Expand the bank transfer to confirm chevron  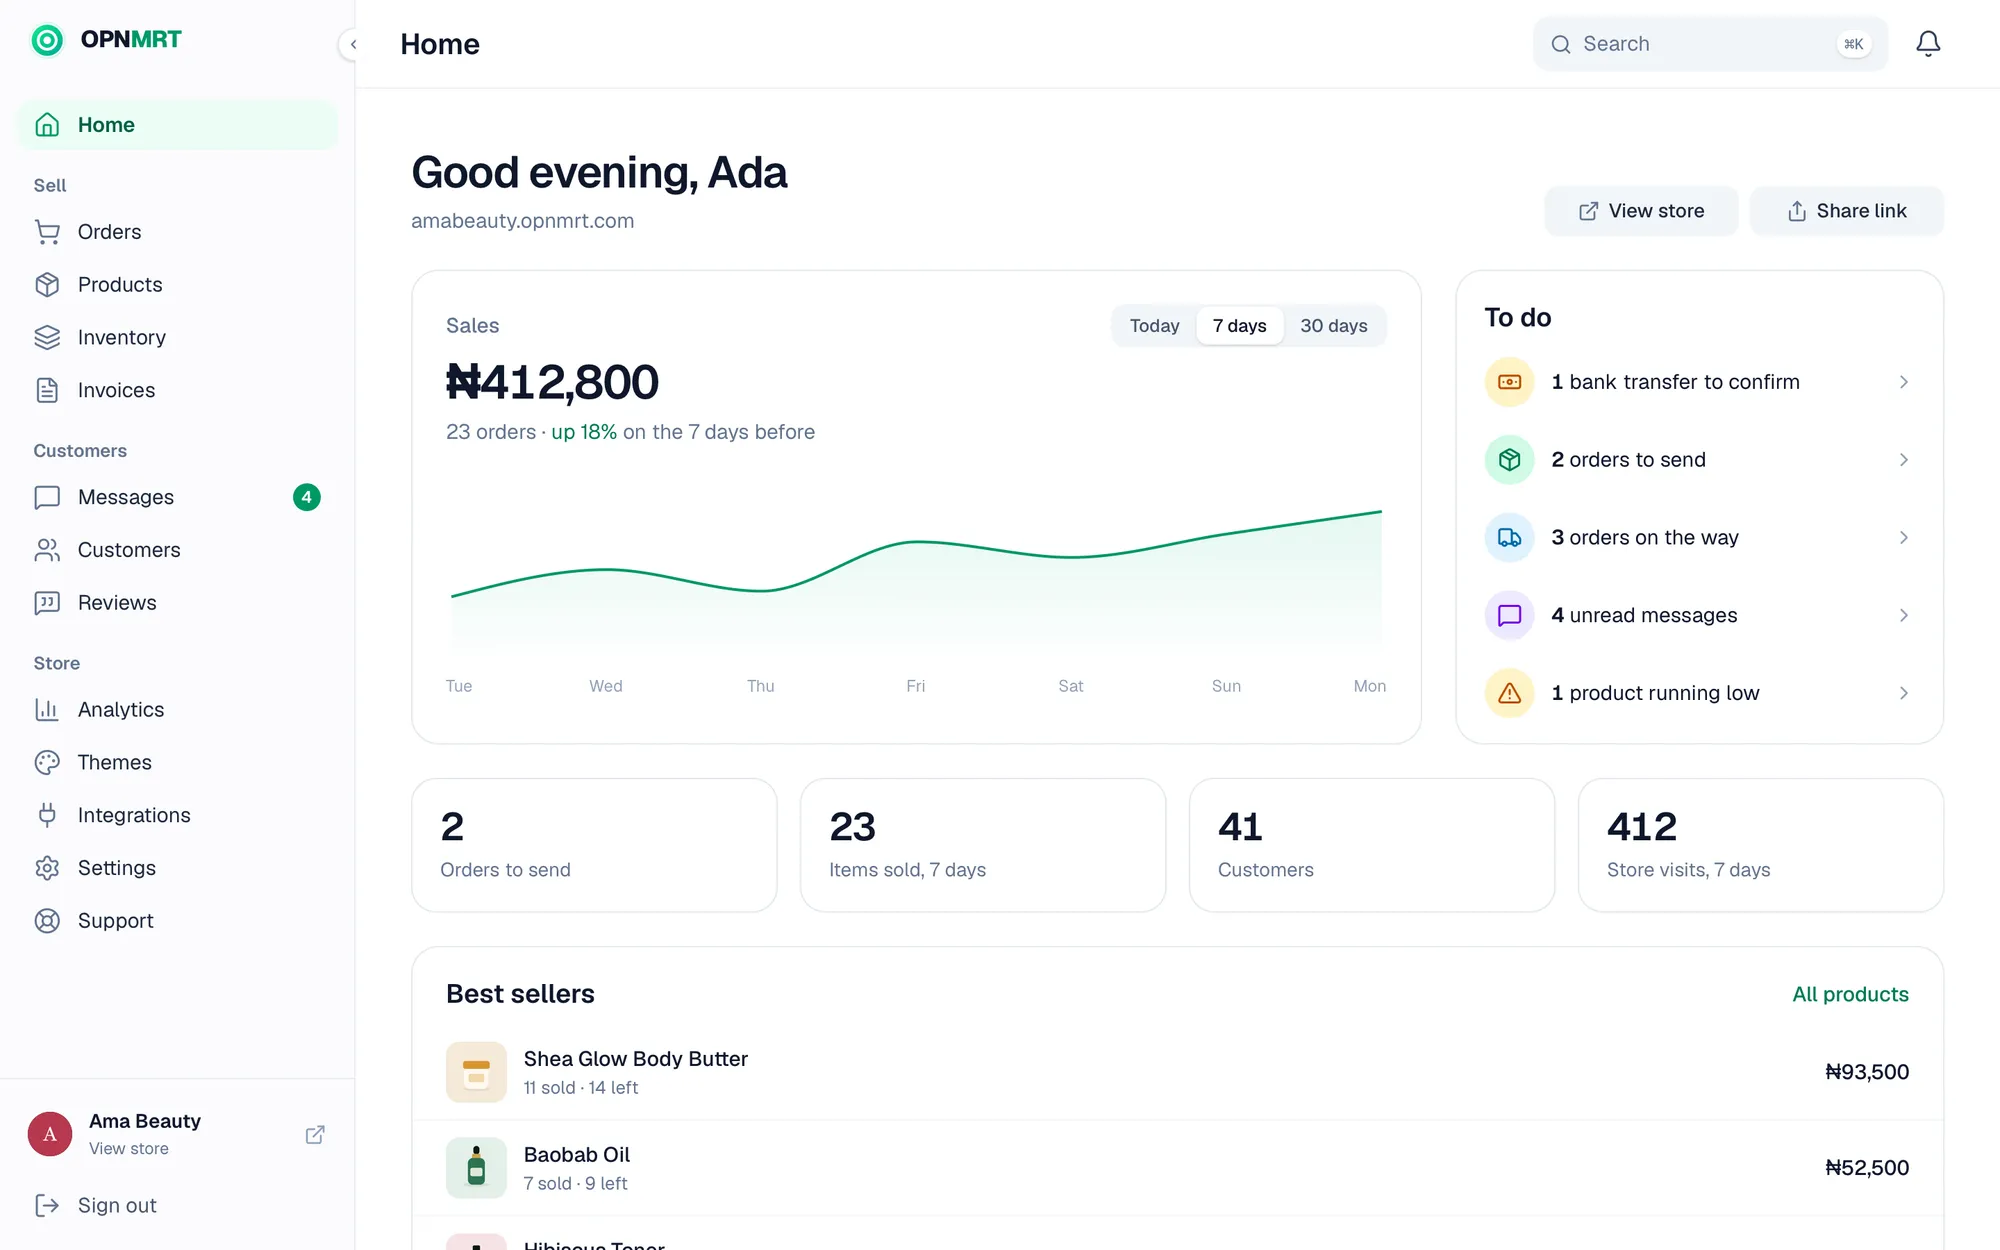1904,382
